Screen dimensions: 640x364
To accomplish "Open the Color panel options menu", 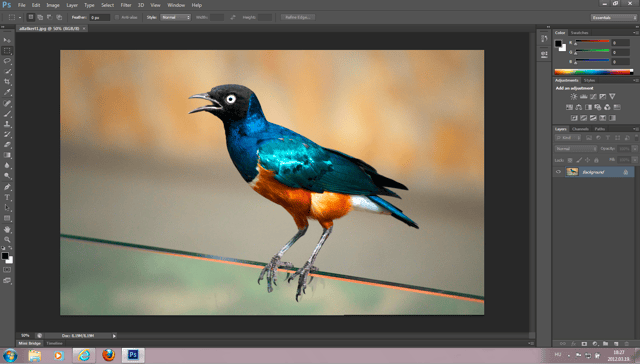I will coord(635,33).
